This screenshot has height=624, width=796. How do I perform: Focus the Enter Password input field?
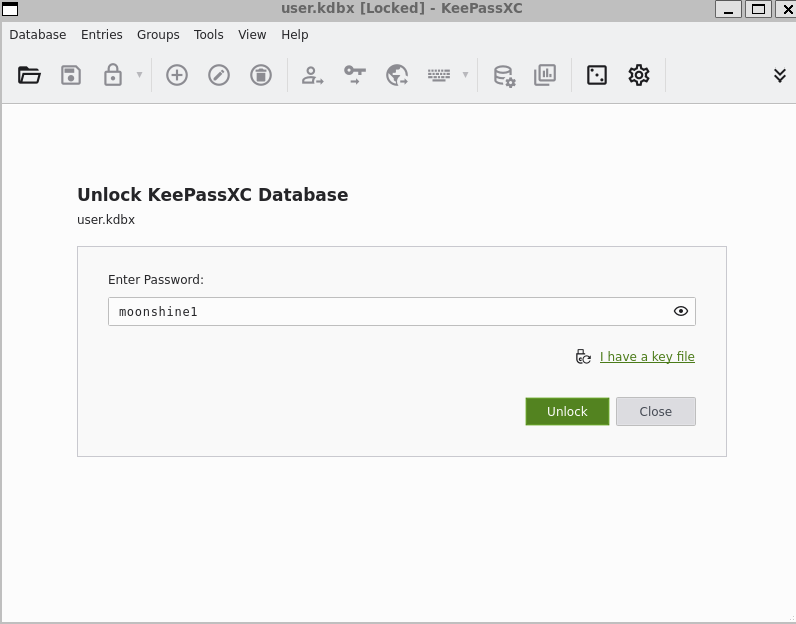click(x=390, y=311)
